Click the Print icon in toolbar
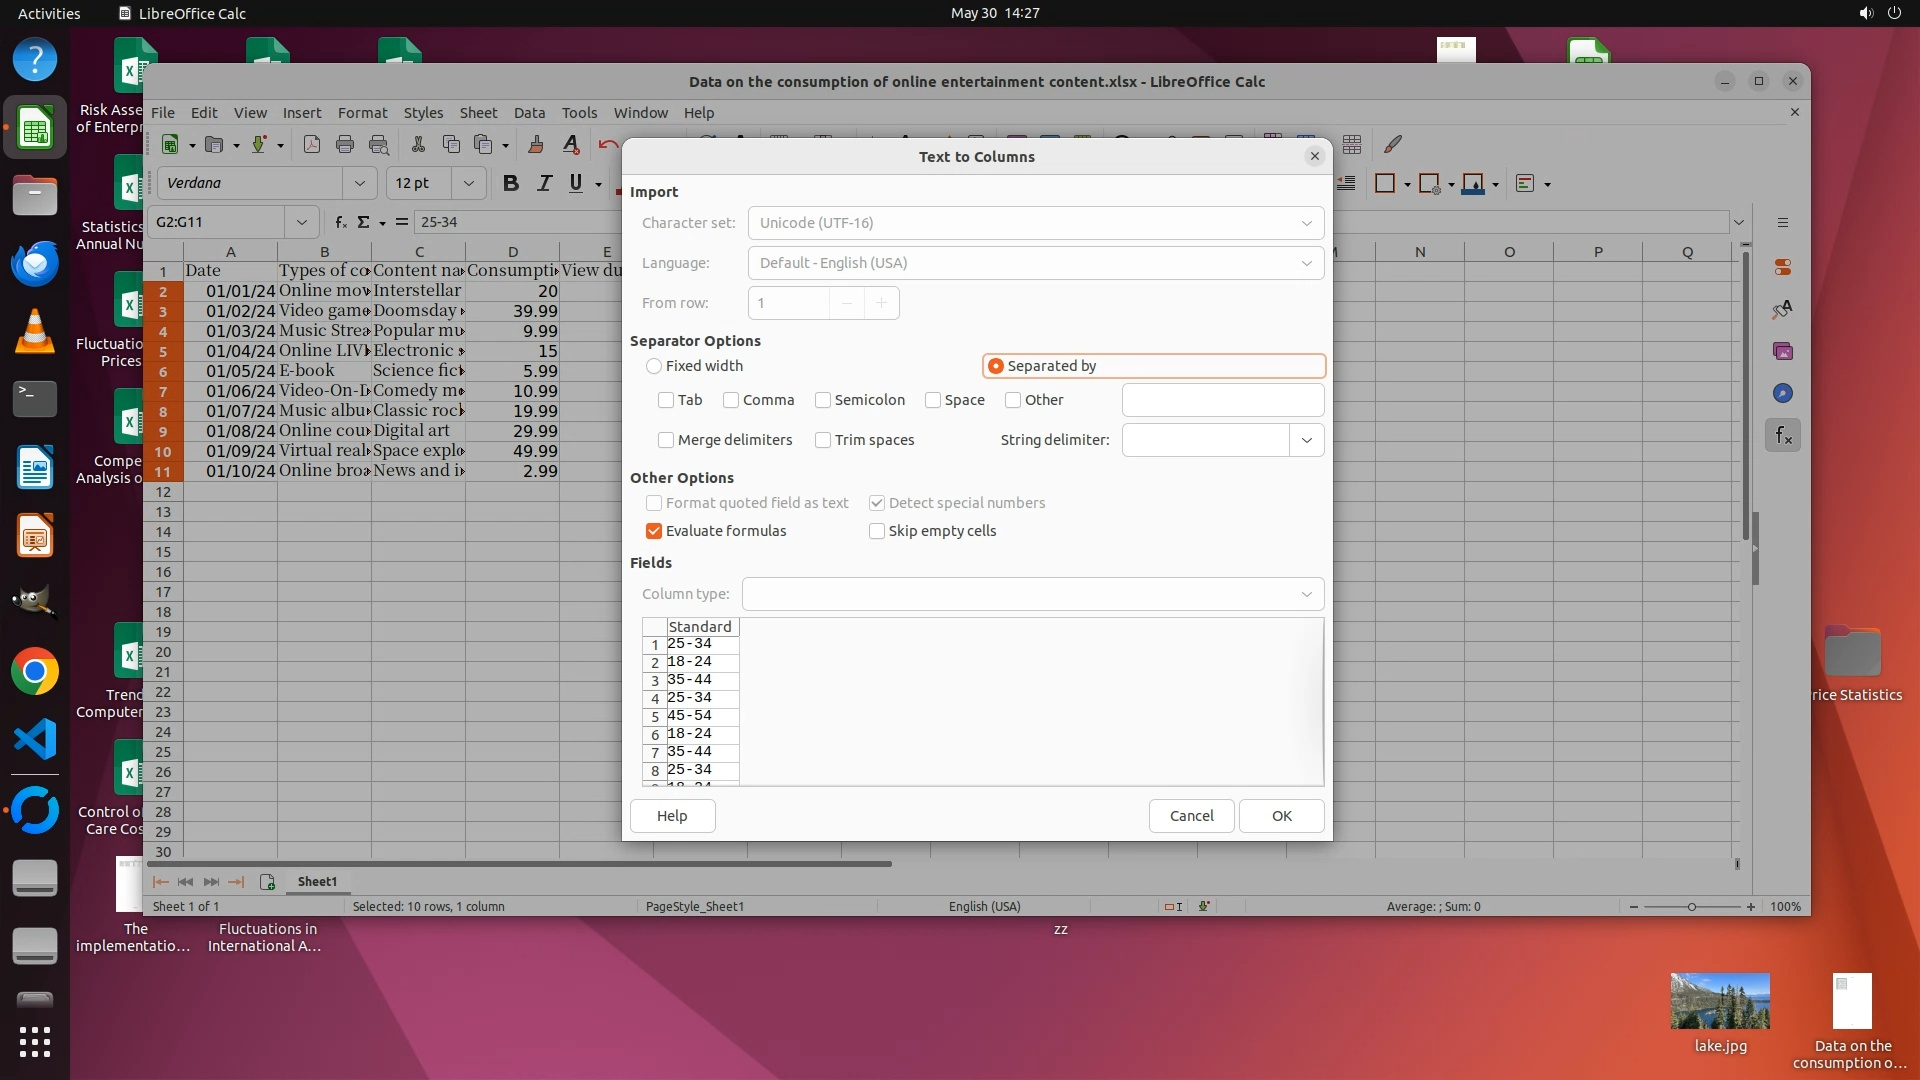1920x1080 pixels. pyautogui.click(x=345, y=145)
